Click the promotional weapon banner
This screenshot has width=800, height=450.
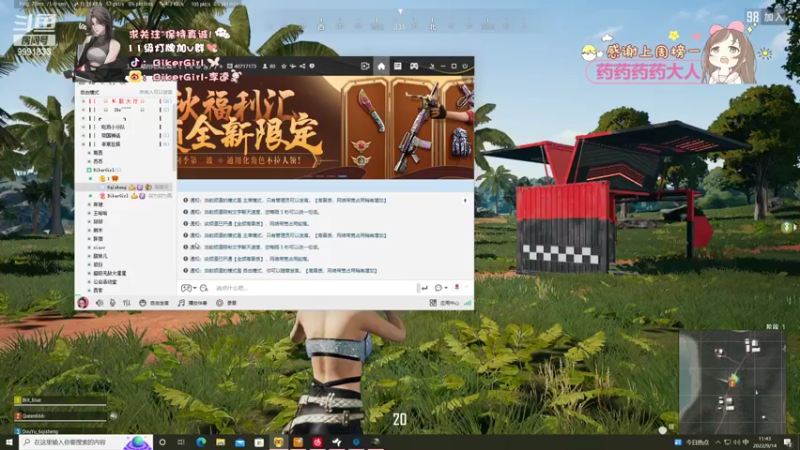coord(326,128)
